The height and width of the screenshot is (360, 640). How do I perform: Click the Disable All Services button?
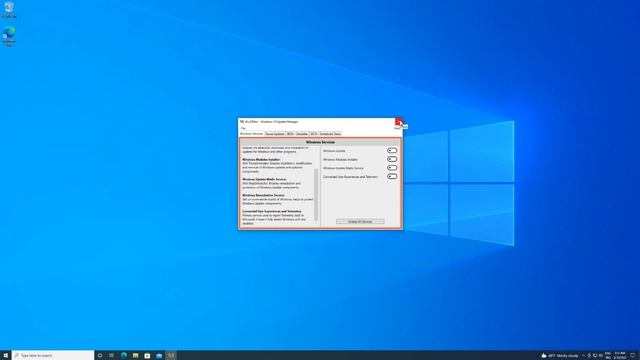[360, 221]
